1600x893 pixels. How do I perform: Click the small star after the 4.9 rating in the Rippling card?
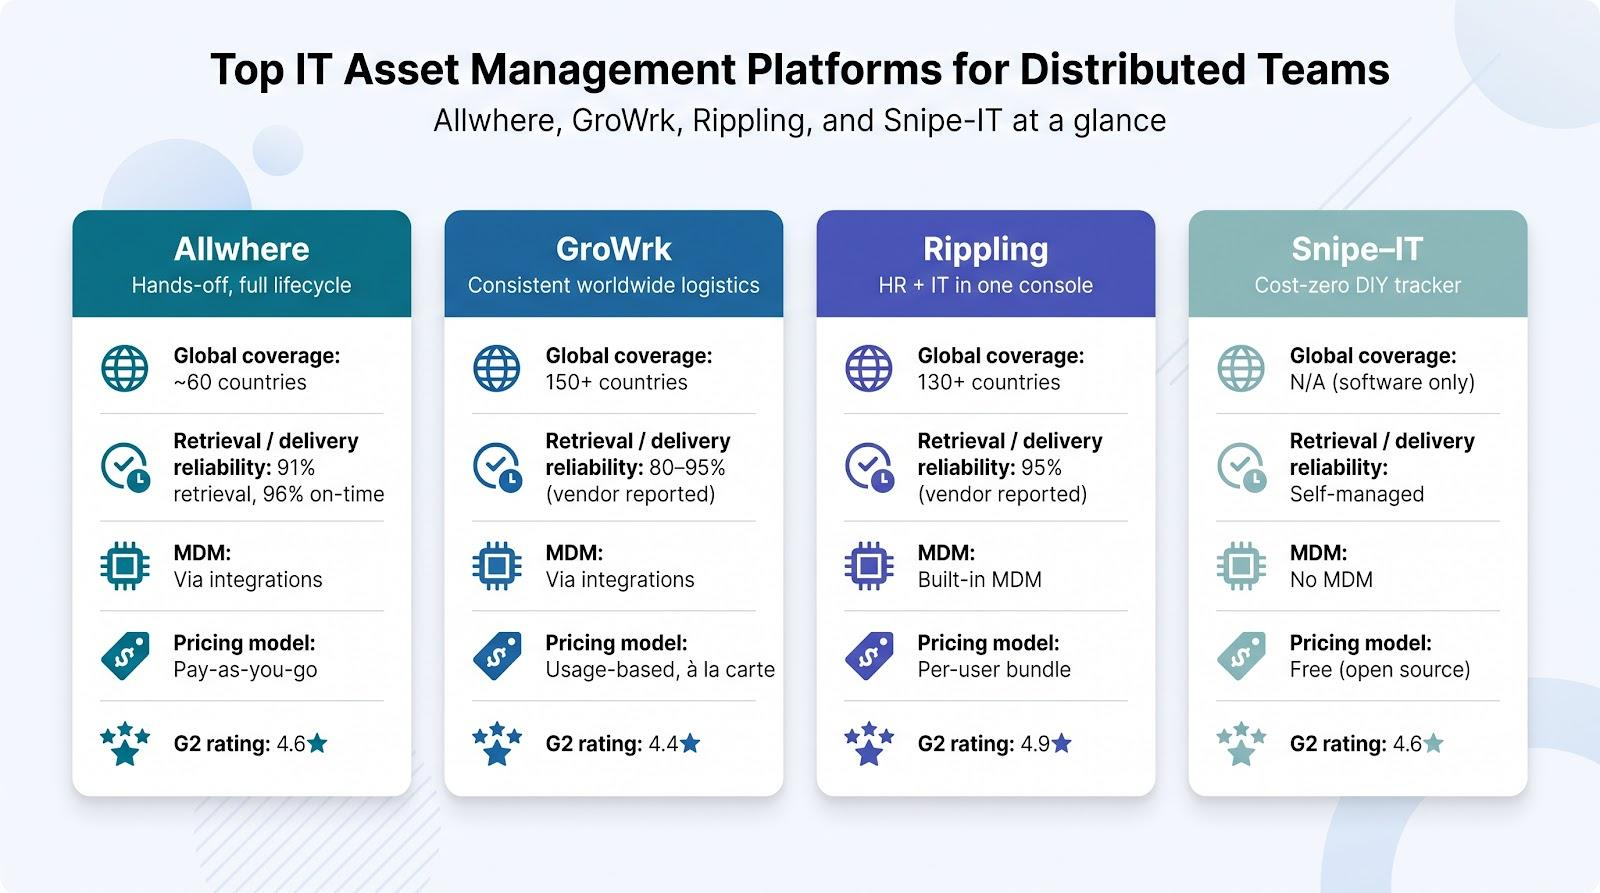pos(1061,743)
